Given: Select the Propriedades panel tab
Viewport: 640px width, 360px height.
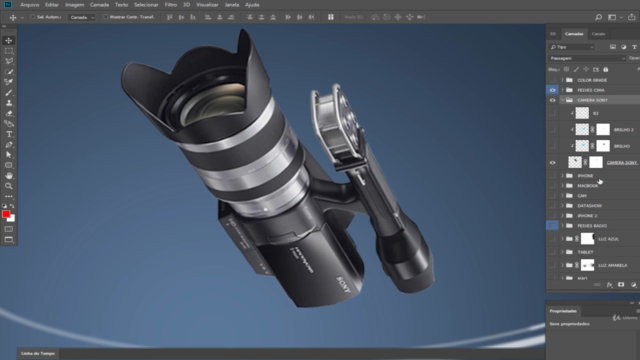Looking at the screenshot, I should (x=563, y=311).
